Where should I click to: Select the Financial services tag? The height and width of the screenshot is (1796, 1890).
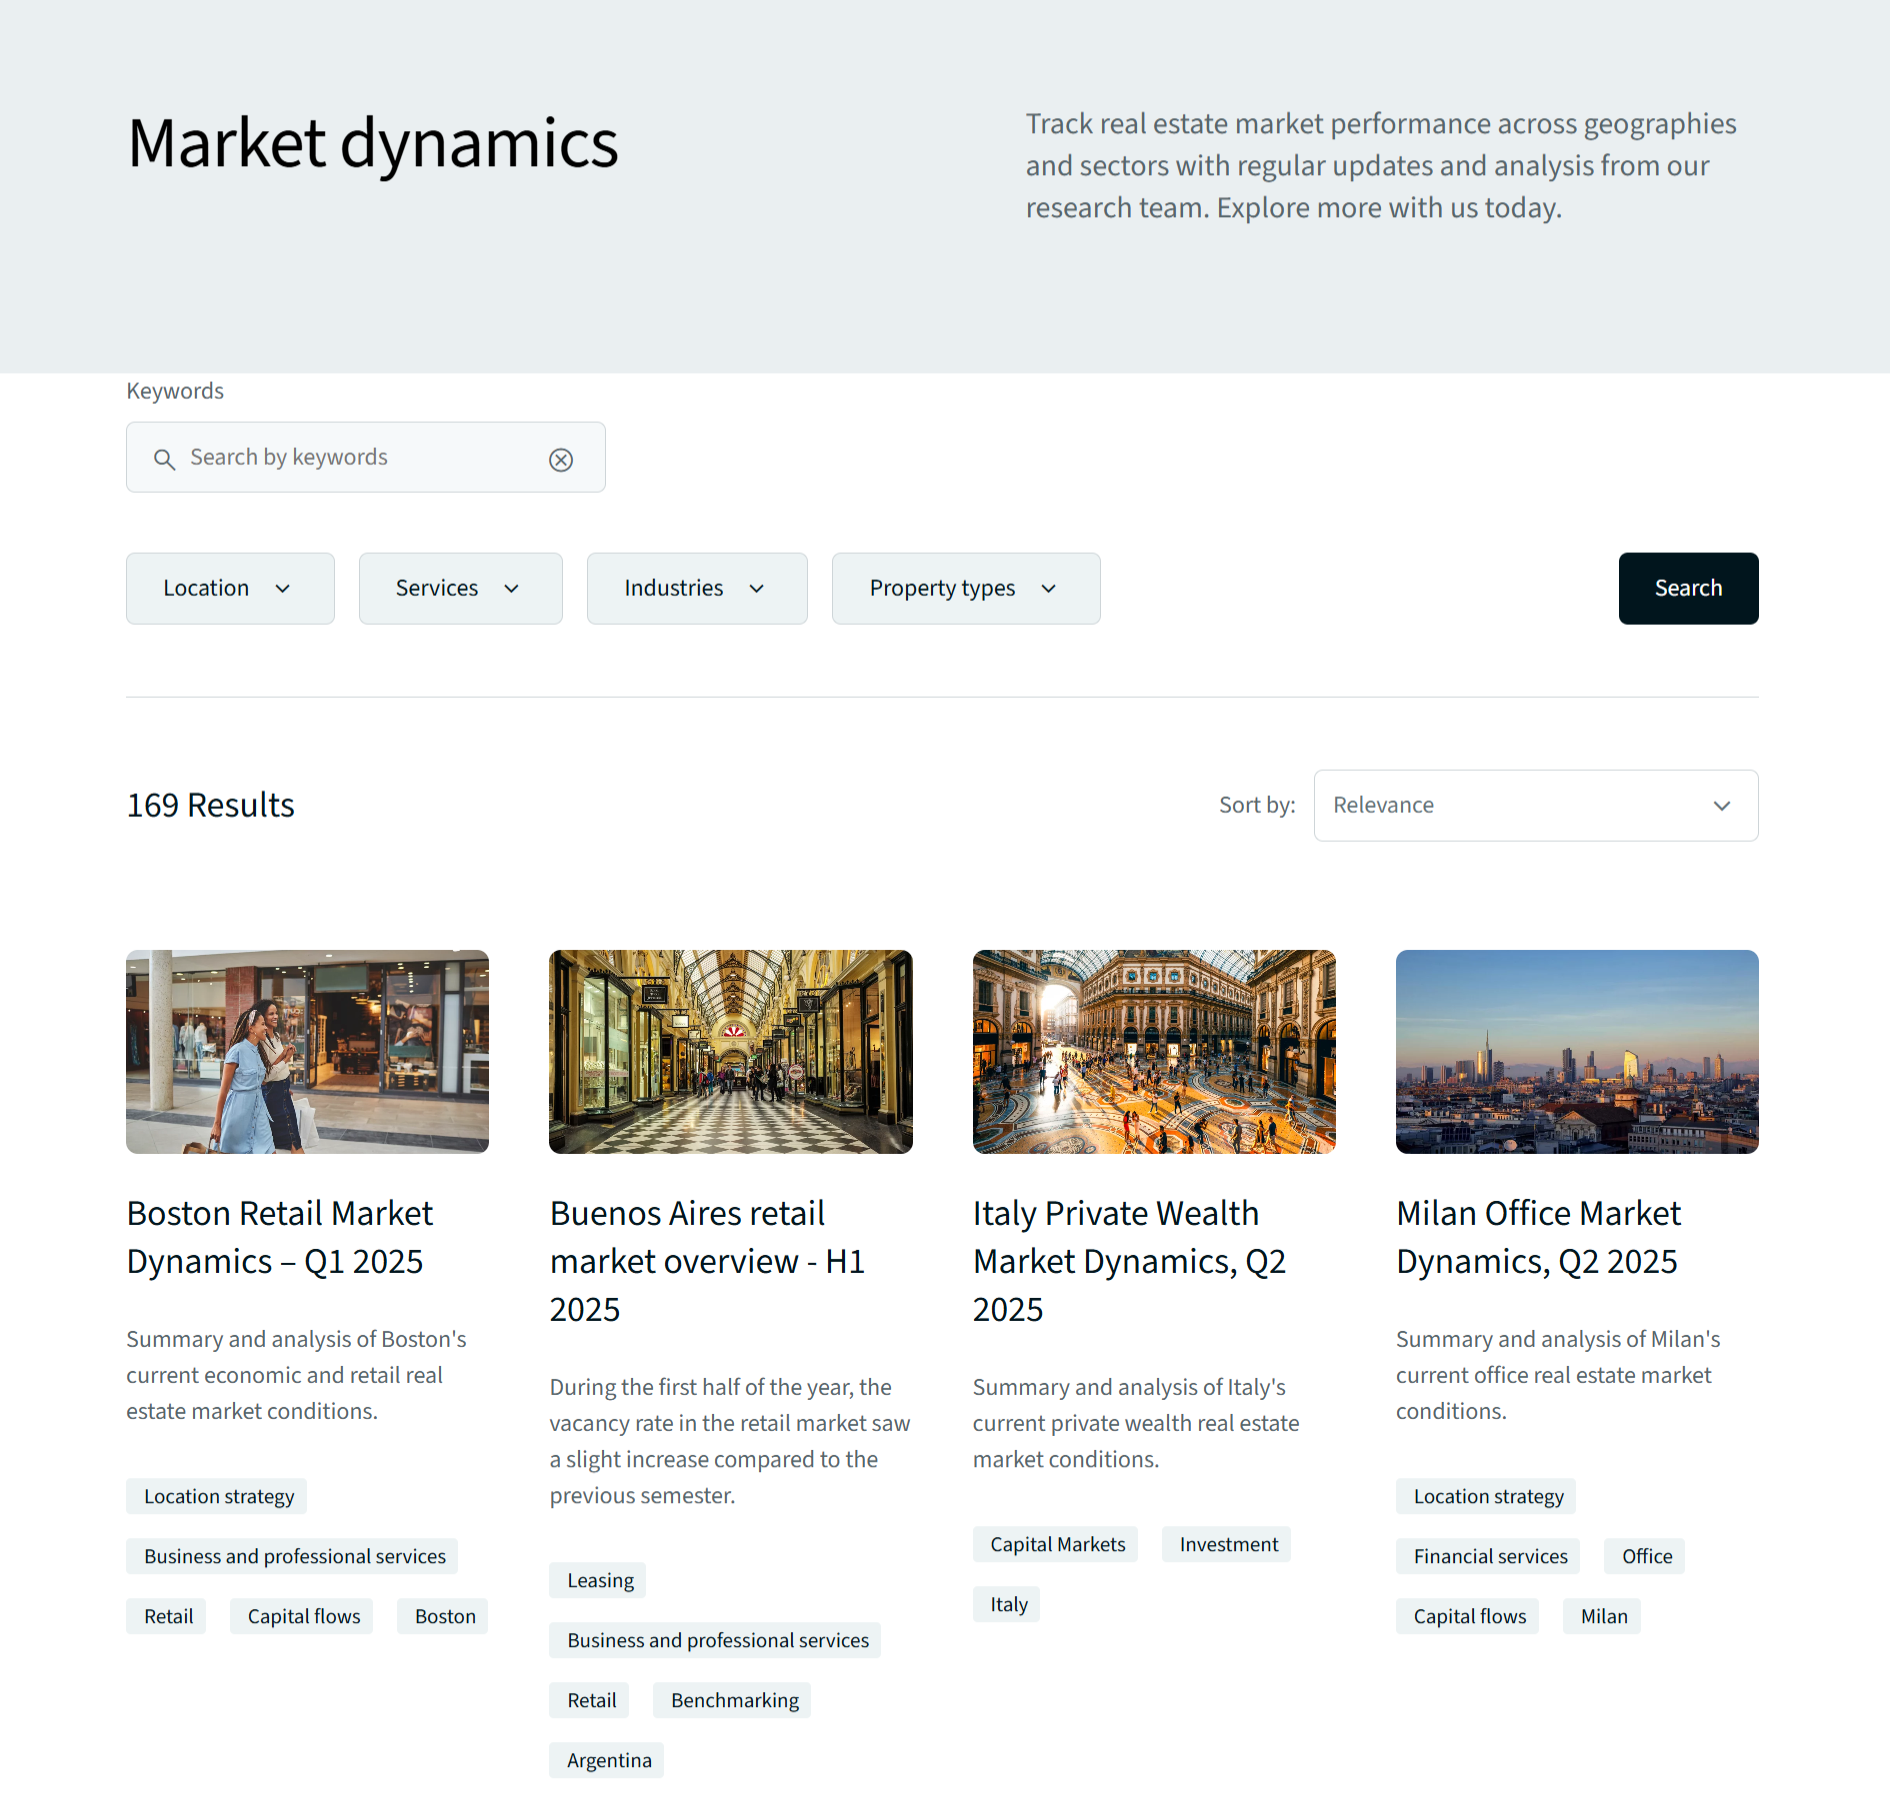[1488, 1556]
